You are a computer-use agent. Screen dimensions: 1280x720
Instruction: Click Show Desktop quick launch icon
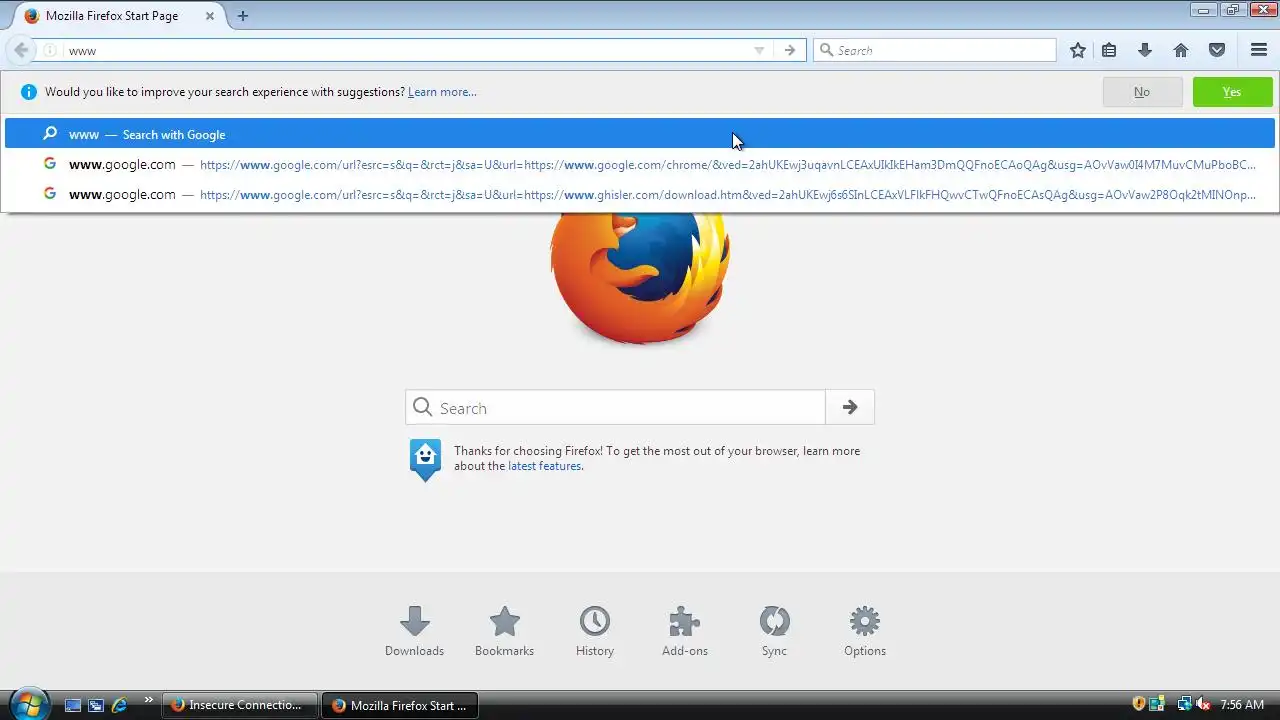[72, 705]
